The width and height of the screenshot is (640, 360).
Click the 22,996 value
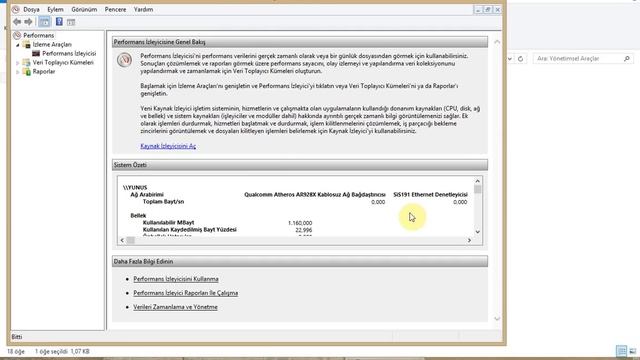(304, 230)
